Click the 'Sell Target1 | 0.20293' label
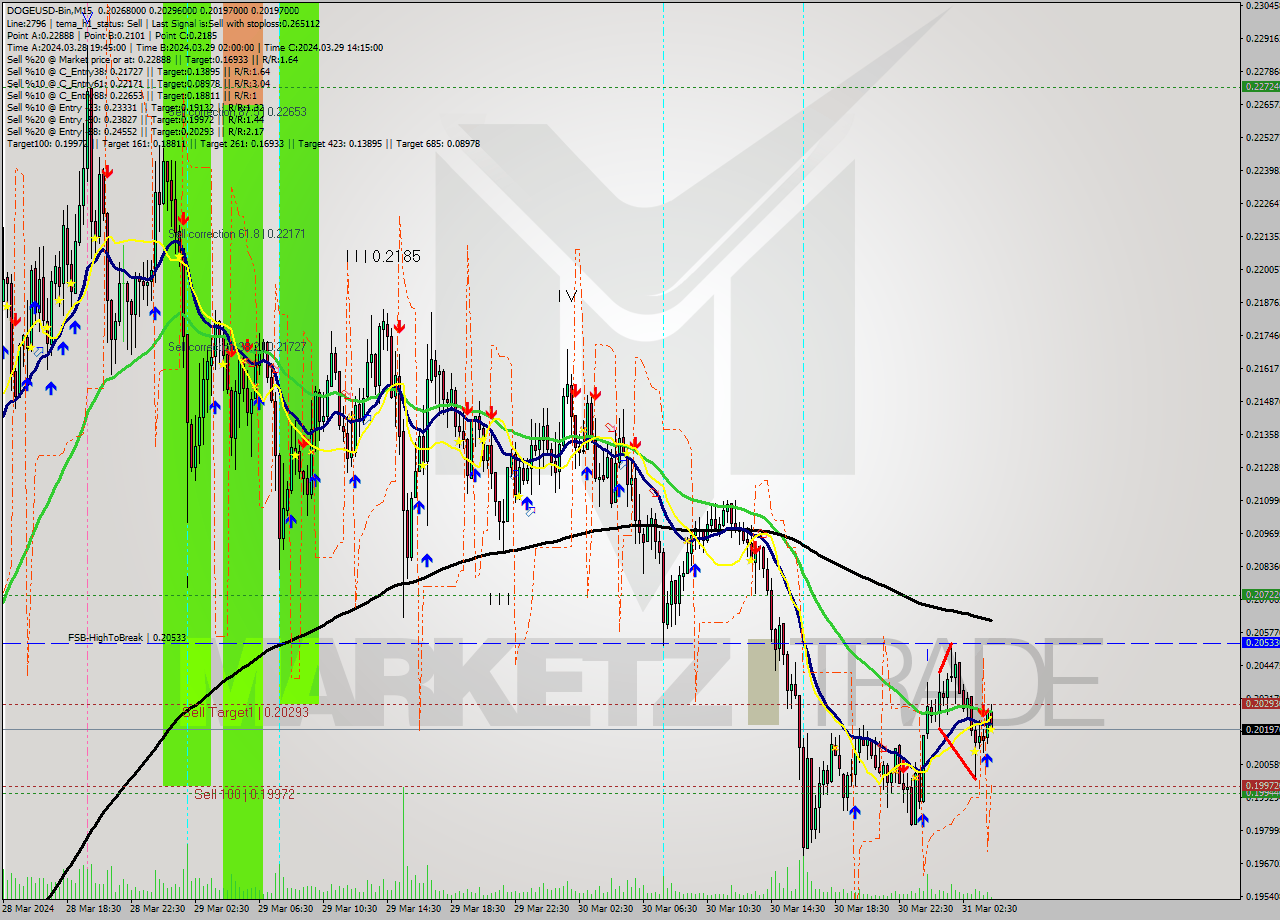The width and height of the screenshot is (1280, 920). [245, 712]
